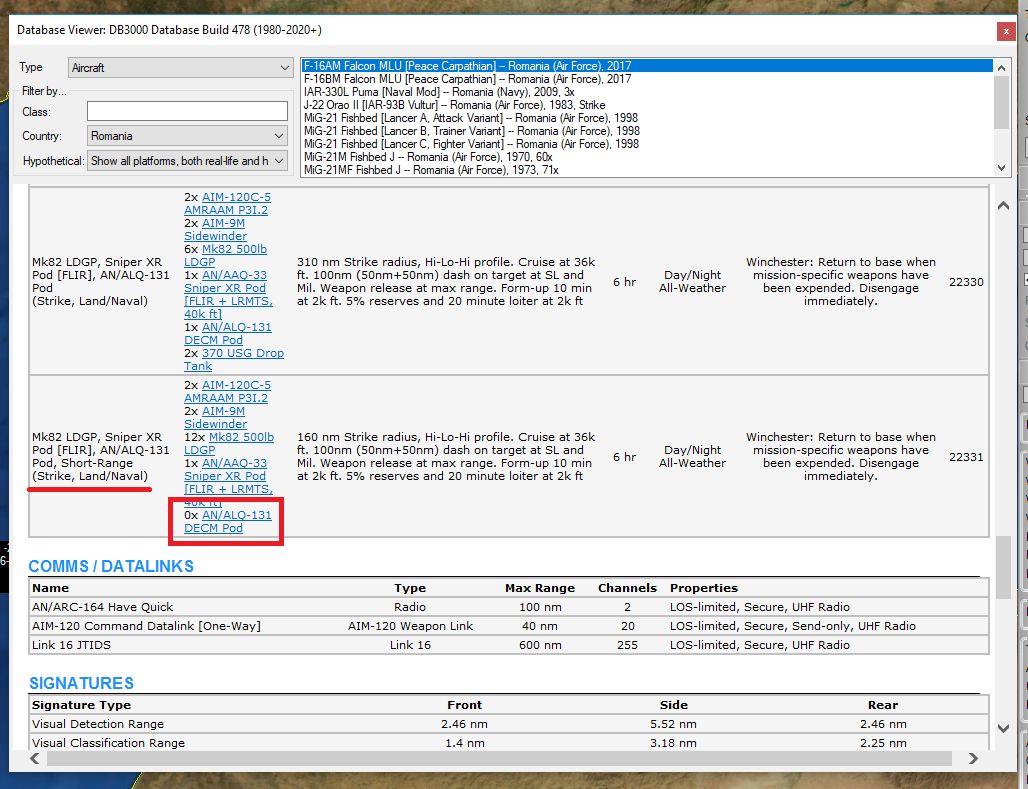Open the Type dropdown showing Aircraft
The height and width of the screenshot is (789, 1028).
[181, 68]
